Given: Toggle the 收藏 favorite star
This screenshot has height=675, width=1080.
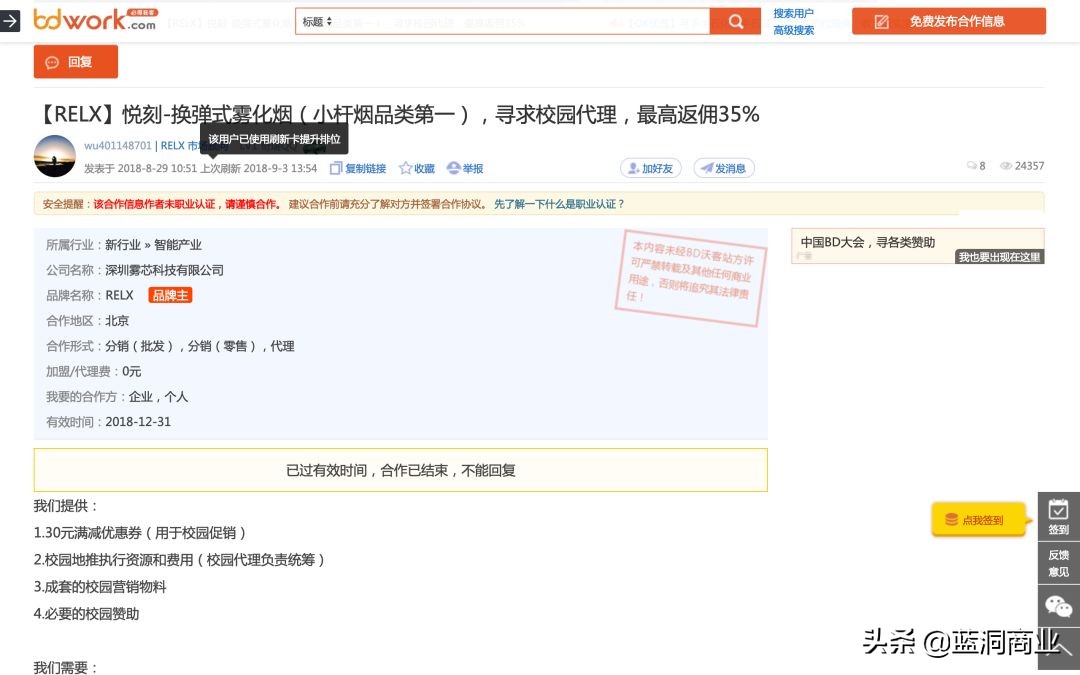Looking at the screenshot, I should tap(414, 168).
